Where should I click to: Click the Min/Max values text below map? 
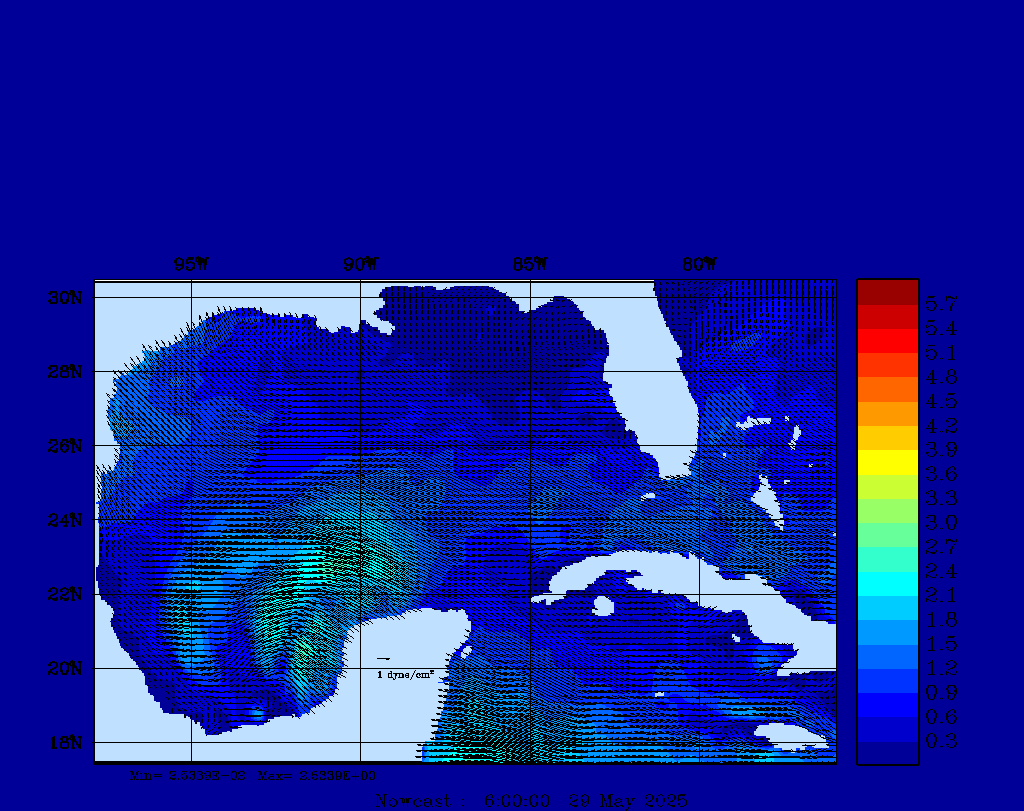click(x=253, y=775)
